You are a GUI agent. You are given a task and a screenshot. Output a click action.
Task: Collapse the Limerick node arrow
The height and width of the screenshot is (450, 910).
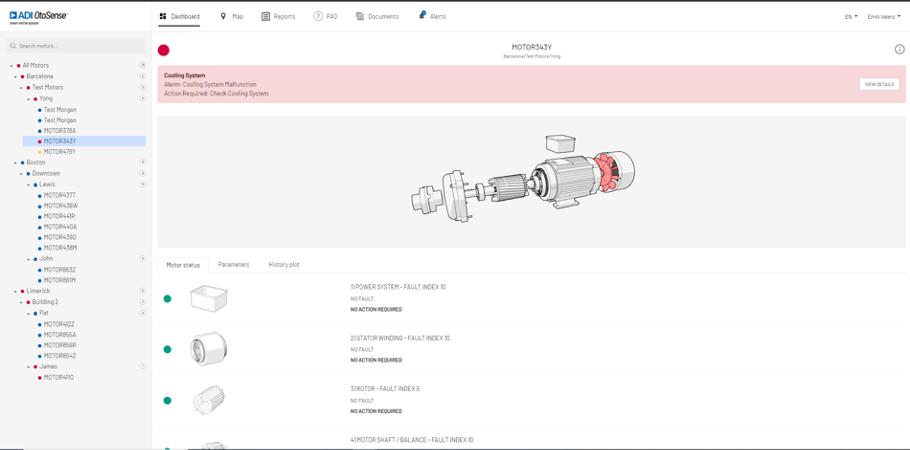pos(16,291)
